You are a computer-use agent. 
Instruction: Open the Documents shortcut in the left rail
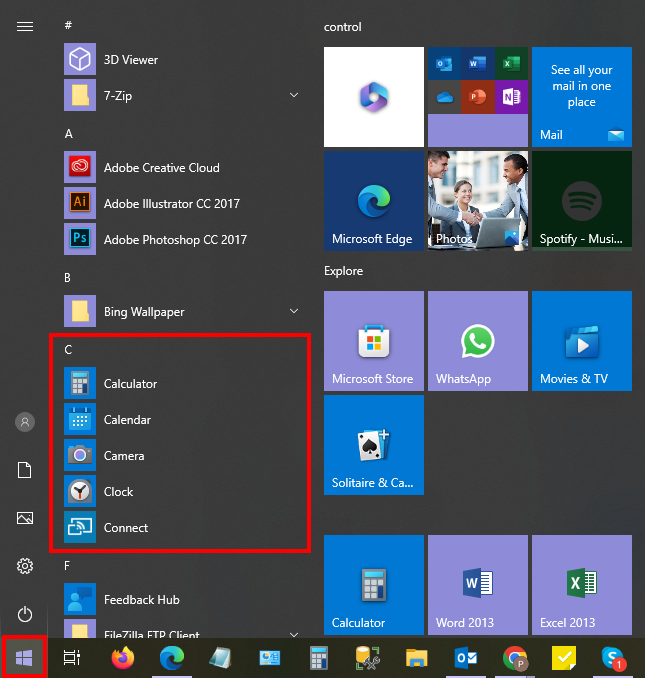25,470
